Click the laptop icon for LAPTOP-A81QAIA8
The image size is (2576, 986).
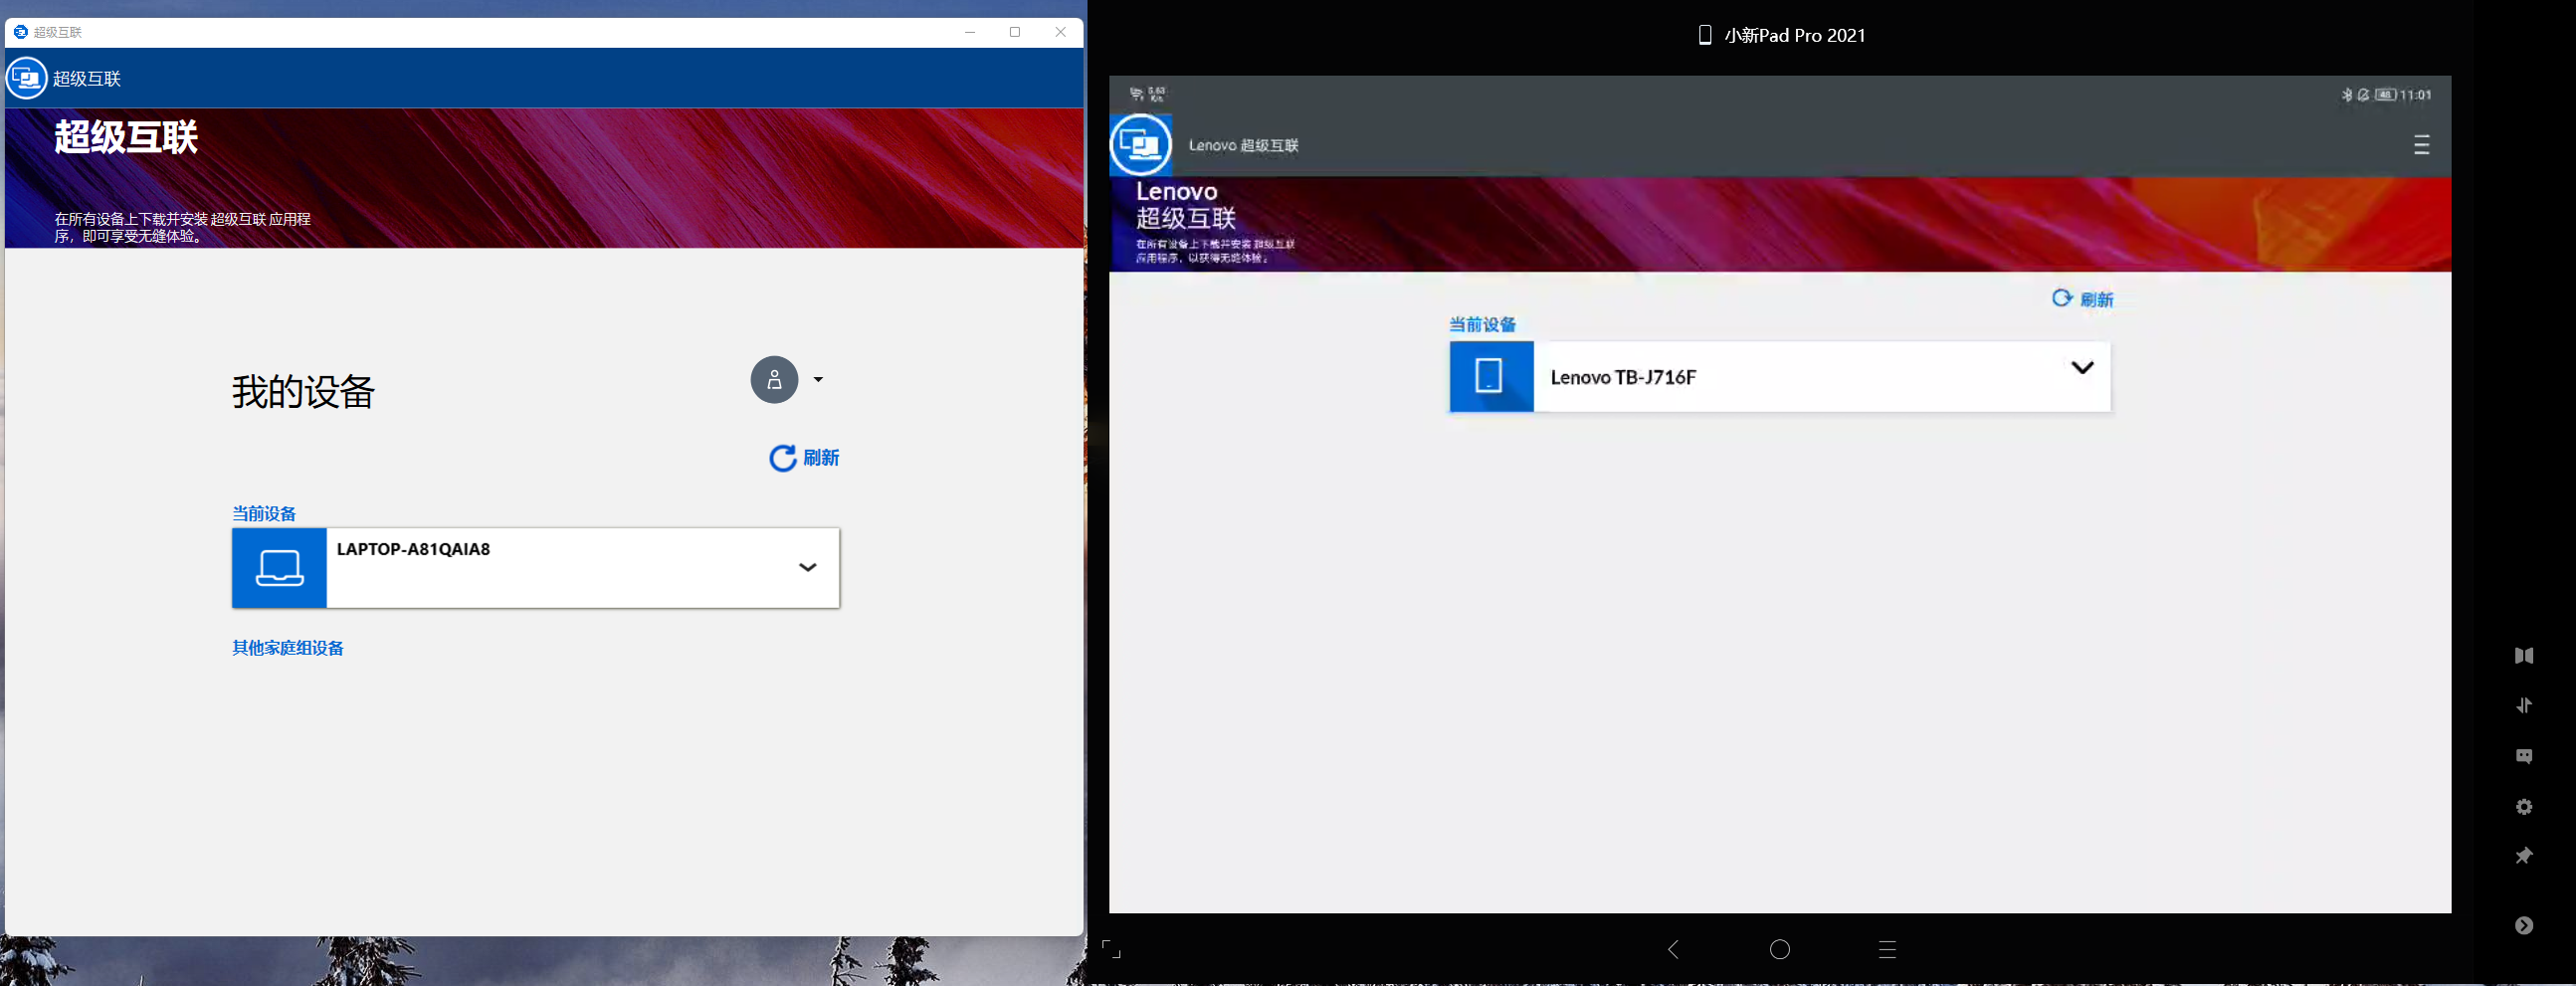click(279, 568)
